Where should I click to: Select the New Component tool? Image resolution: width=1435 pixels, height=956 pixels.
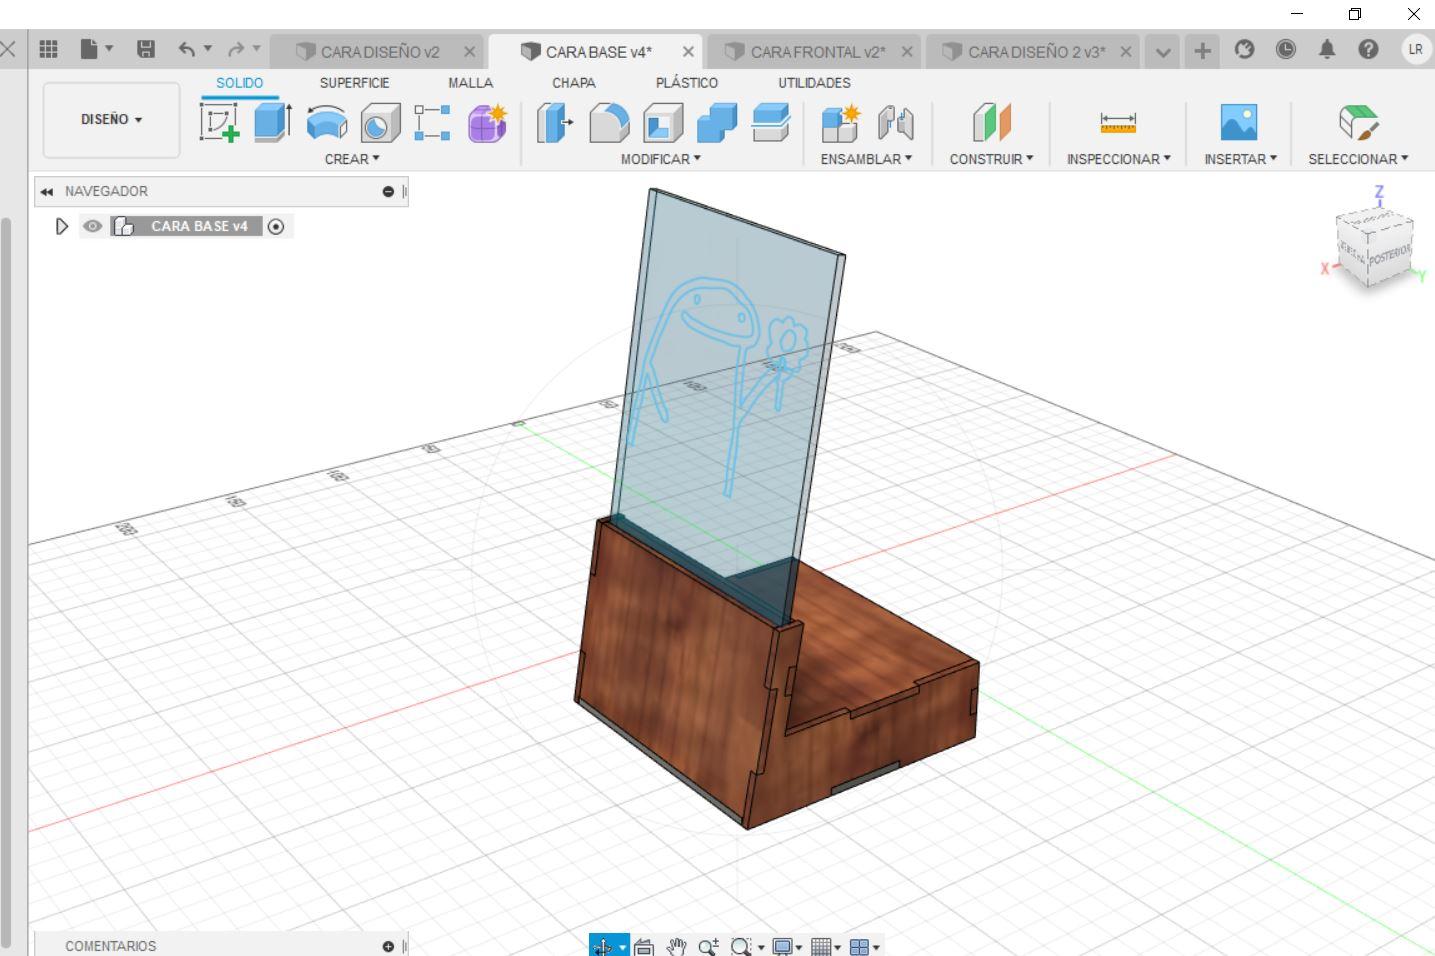pyautogui.click(x=841, y=123)
